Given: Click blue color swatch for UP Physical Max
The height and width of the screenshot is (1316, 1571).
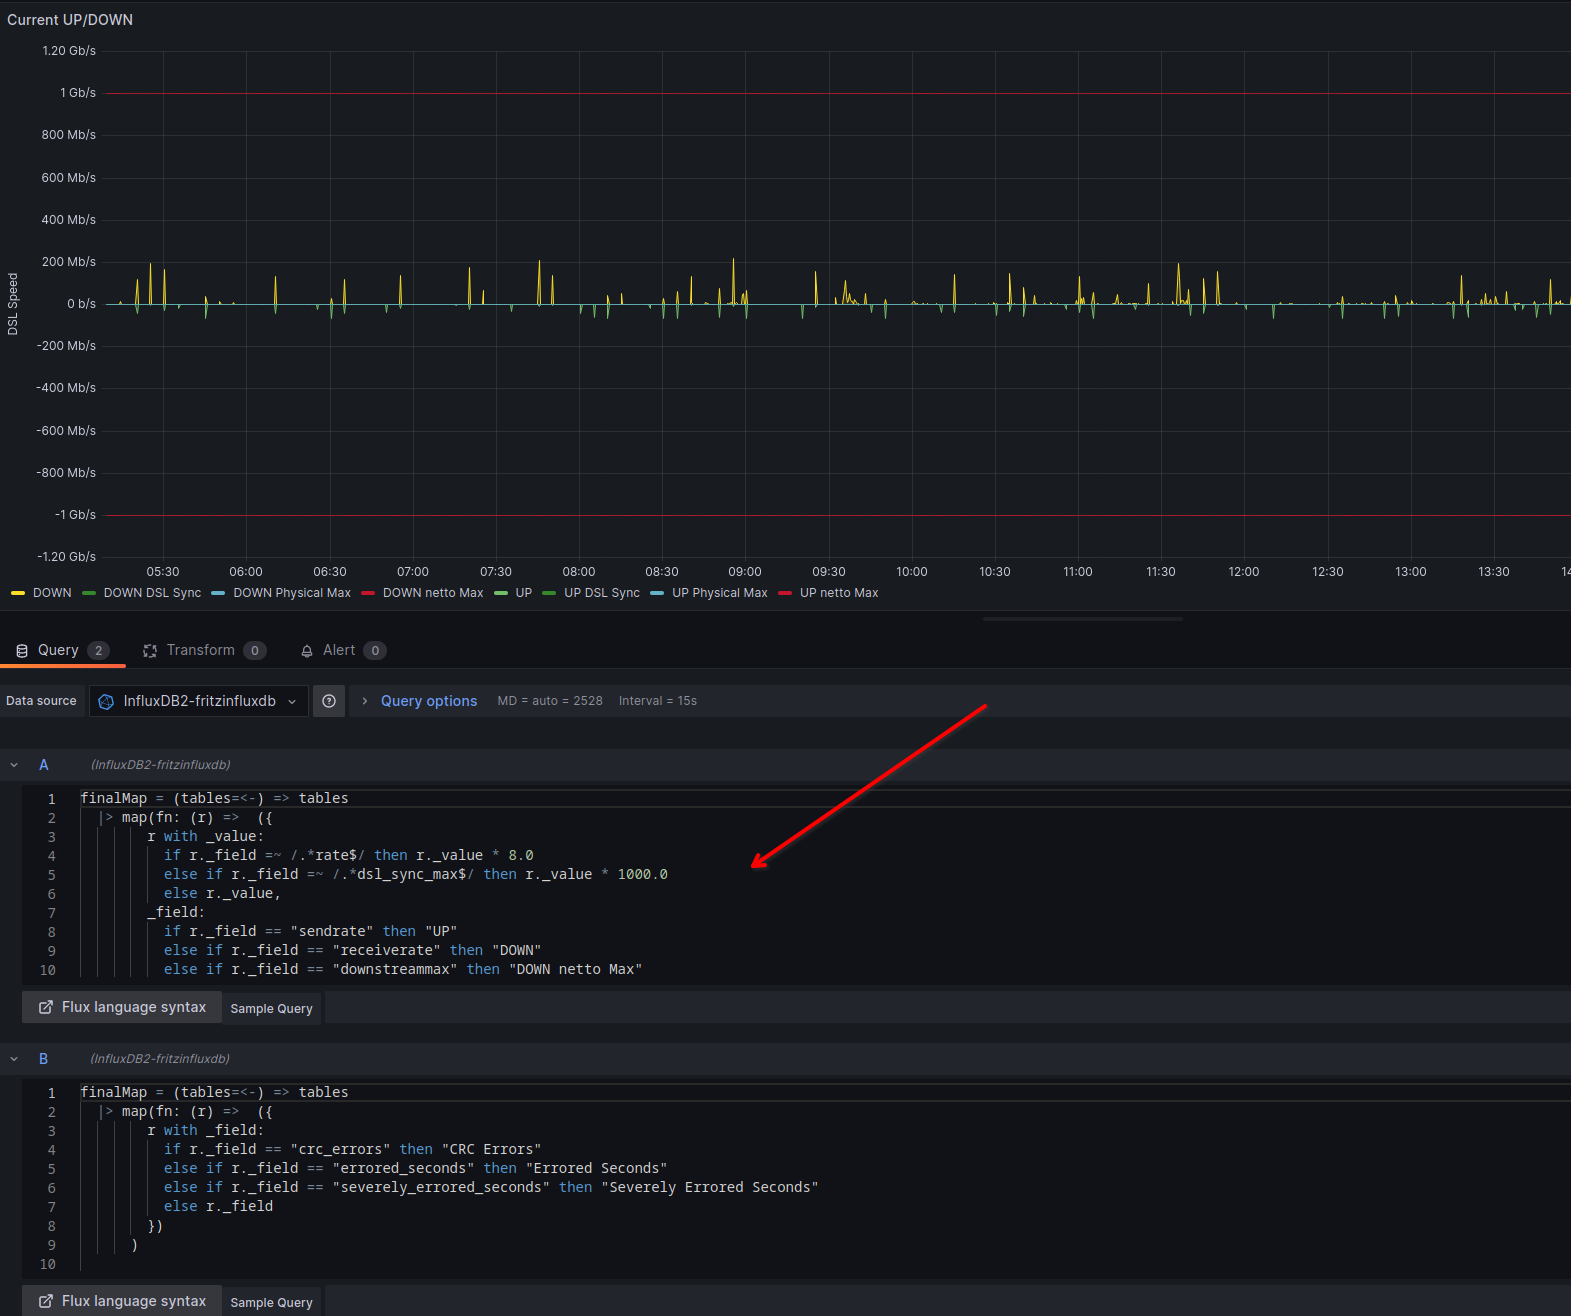Looking at the screenshot, I should [657, 593].
